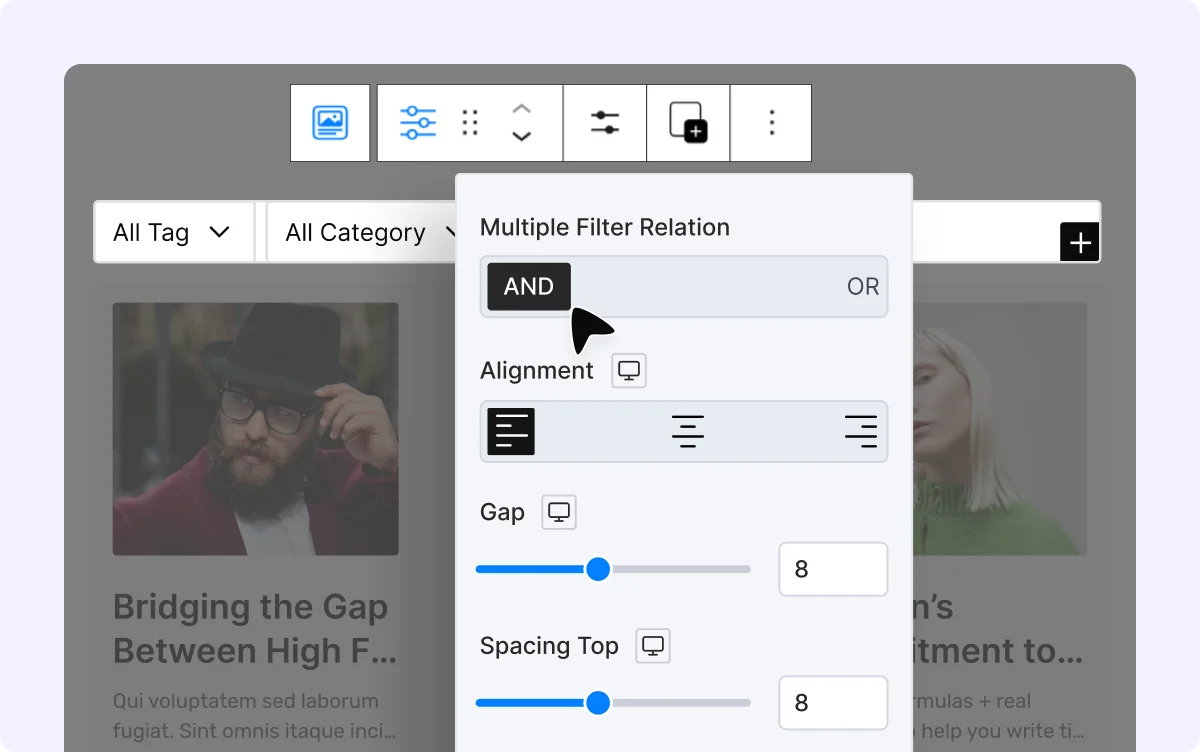Select OR filter relation

click(862, 287)
